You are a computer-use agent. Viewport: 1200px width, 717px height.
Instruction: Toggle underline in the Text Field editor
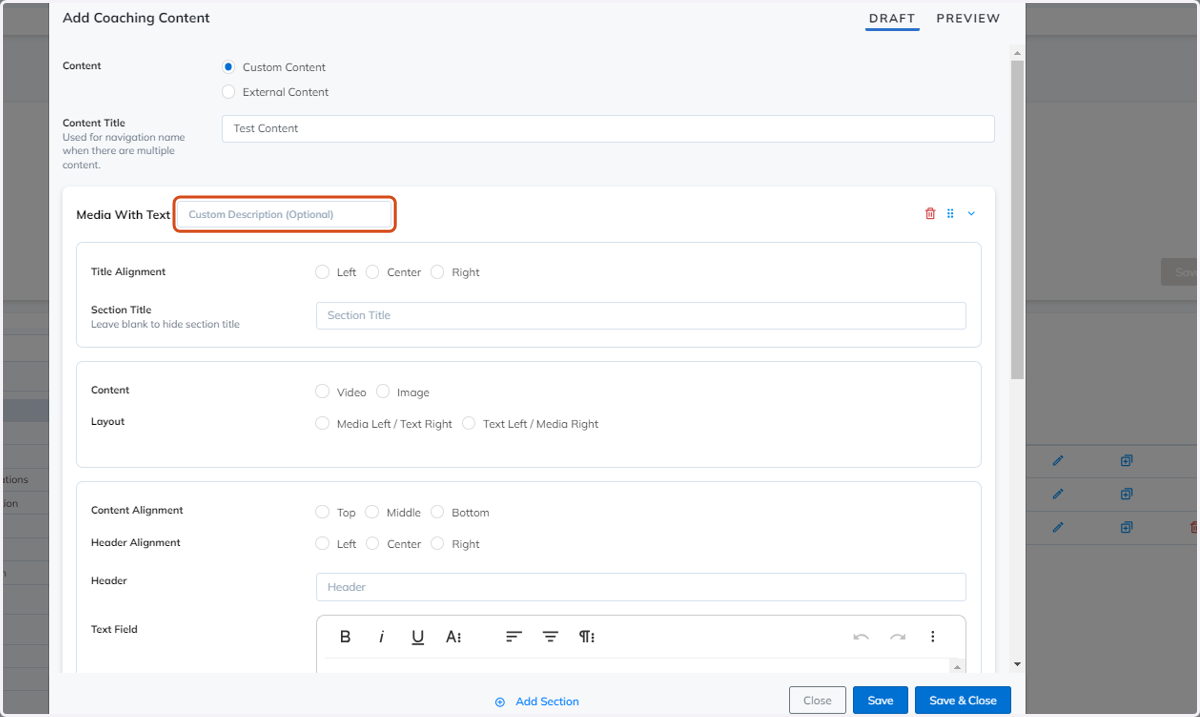pyautogui.click(x=418, y=637)
